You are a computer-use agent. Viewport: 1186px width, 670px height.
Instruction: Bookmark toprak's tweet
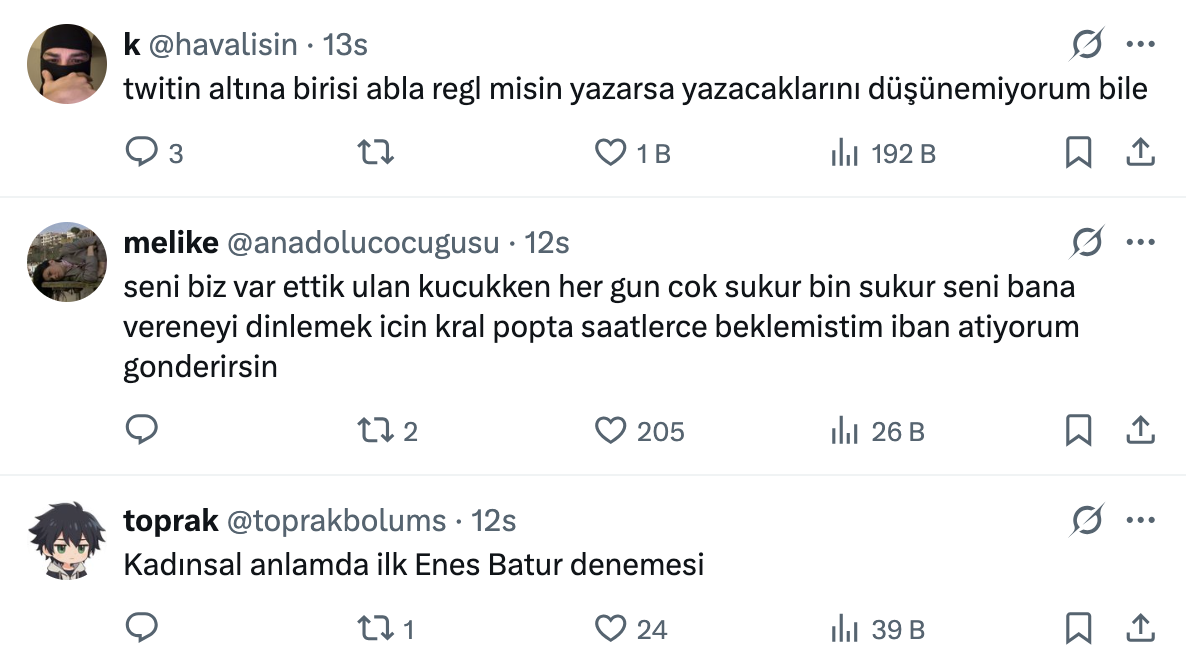coord(1078,629)
